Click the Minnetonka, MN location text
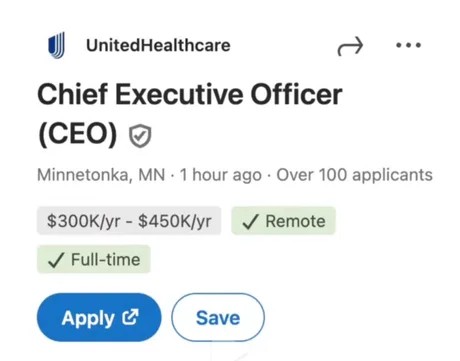Viewport: 460px width, 361px height. (x=101, y=175)
